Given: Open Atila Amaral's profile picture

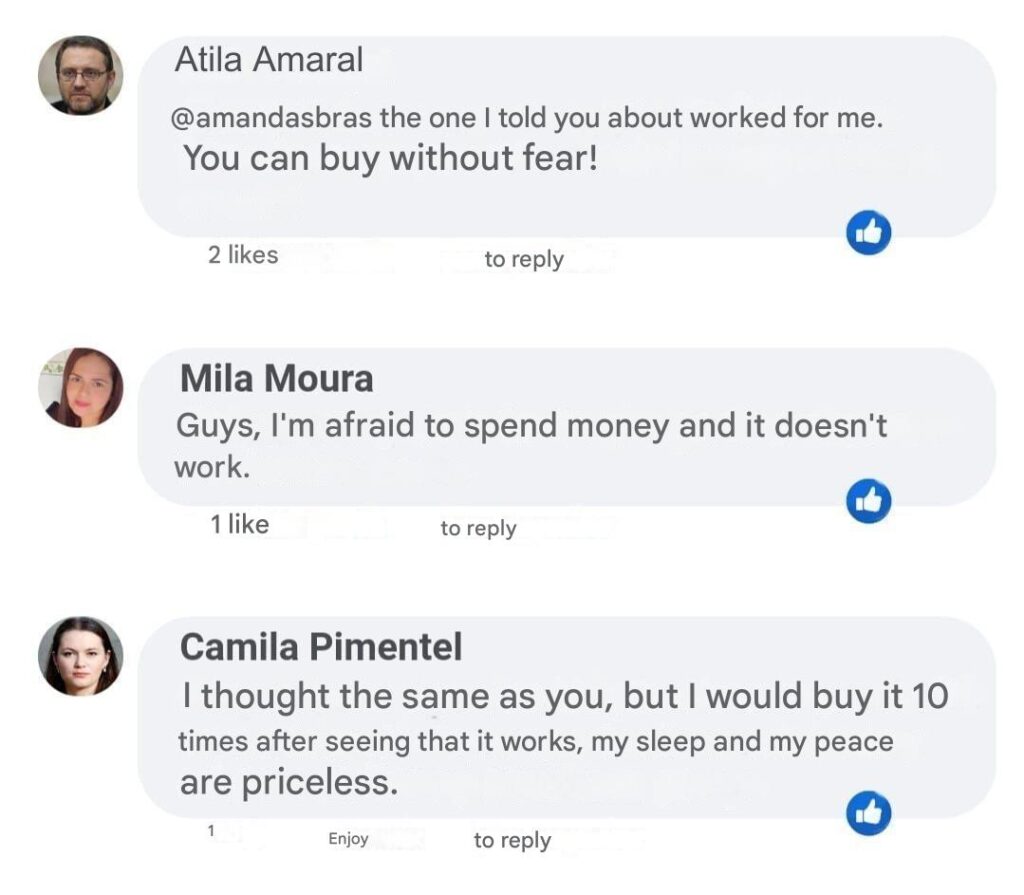Looking at the screenshot, I should coord(80,76).
